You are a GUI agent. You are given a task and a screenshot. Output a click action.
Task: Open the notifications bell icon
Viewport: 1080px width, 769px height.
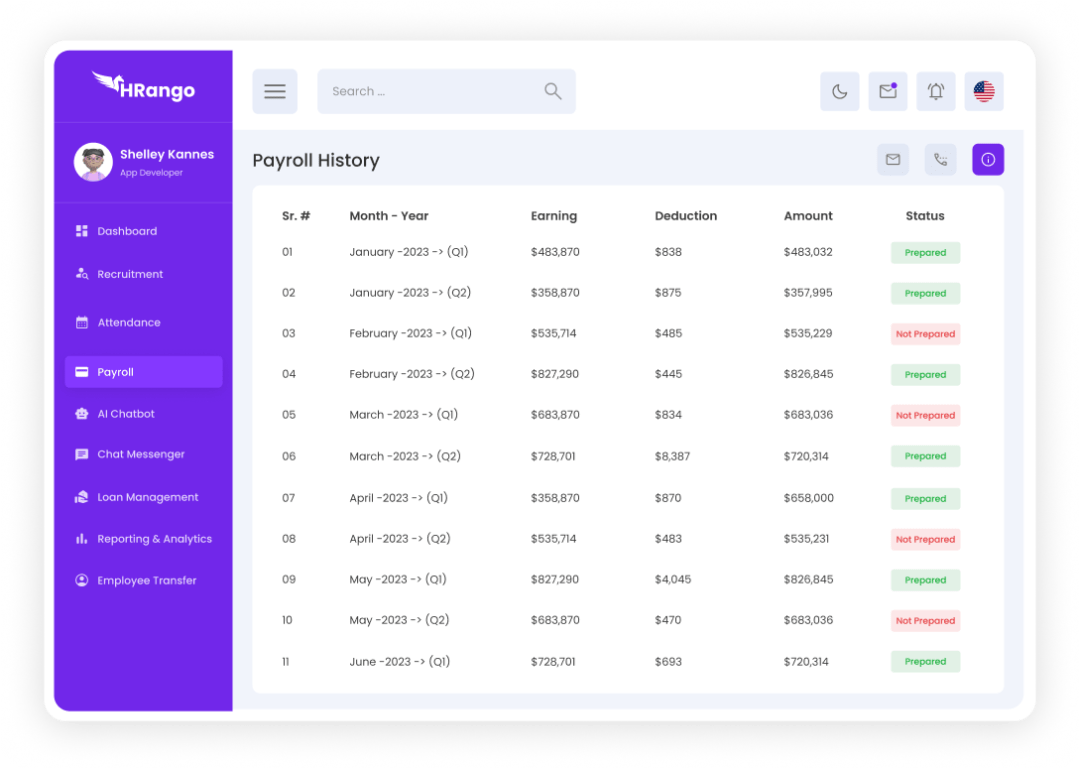[x=935, y=92]
